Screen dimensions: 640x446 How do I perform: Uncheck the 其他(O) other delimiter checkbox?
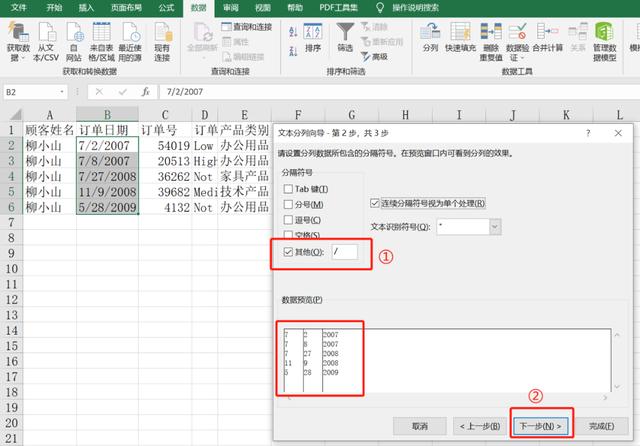point(288,252)
